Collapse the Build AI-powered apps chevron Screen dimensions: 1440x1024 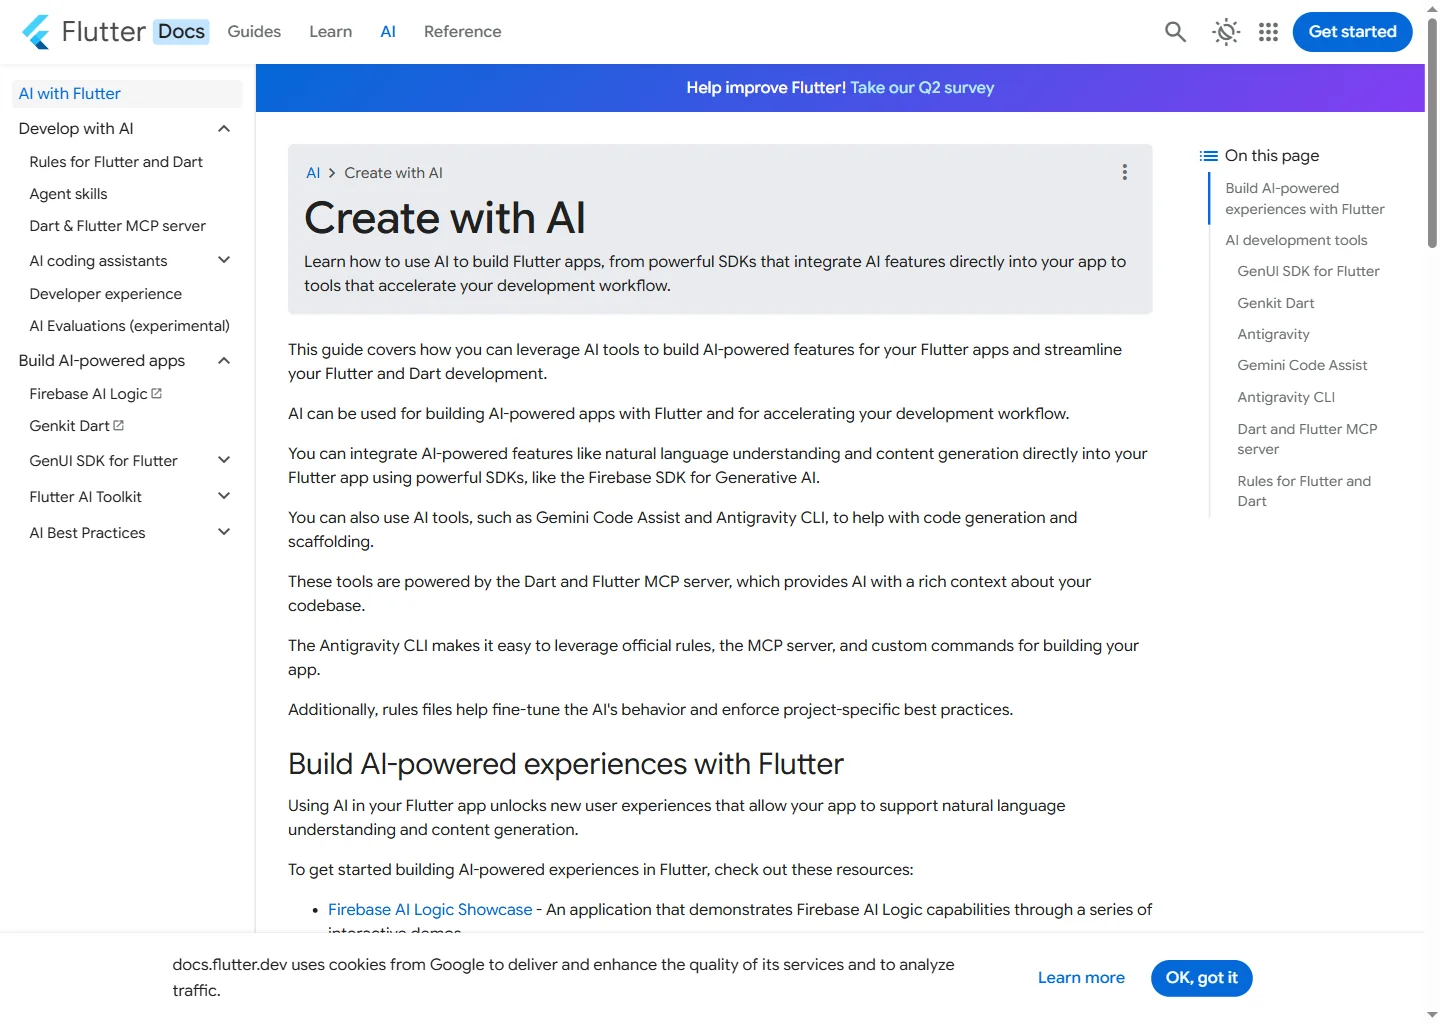point(224,361)
